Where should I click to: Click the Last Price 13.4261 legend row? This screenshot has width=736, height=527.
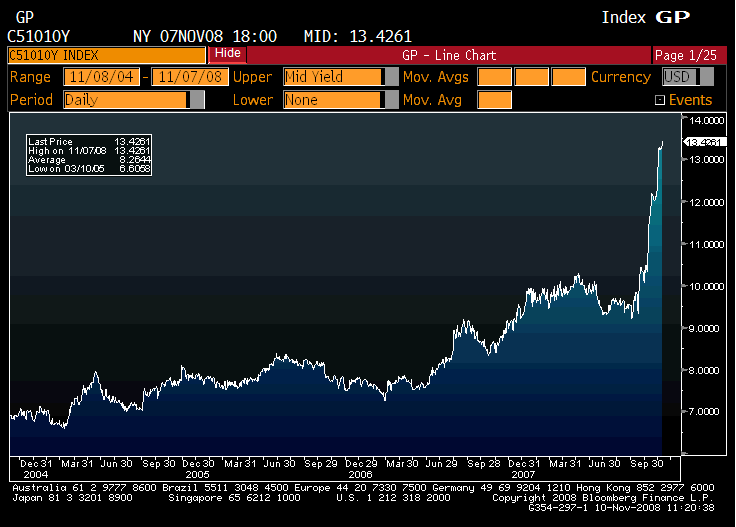pos(89,141)
